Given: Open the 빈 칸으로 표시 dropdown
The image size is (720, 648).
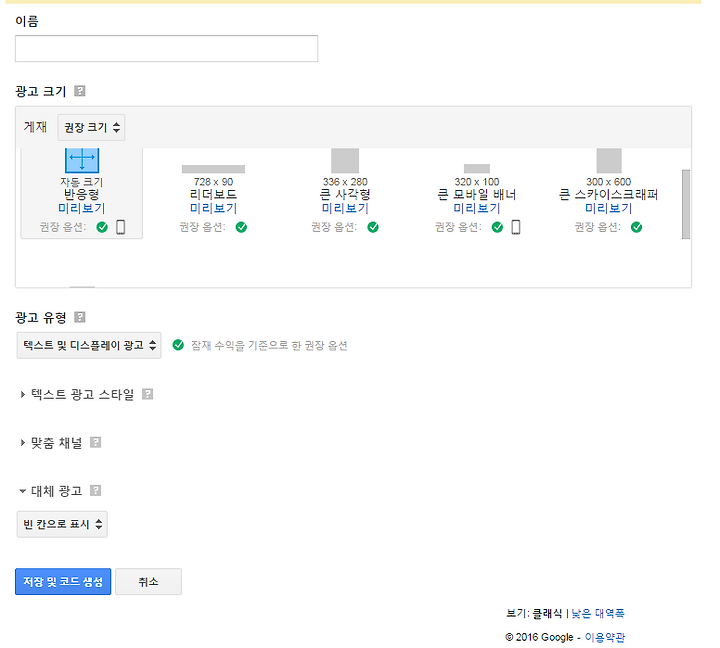Looking at the screenshot, I should pyautogui.click(x=62, y=524).
